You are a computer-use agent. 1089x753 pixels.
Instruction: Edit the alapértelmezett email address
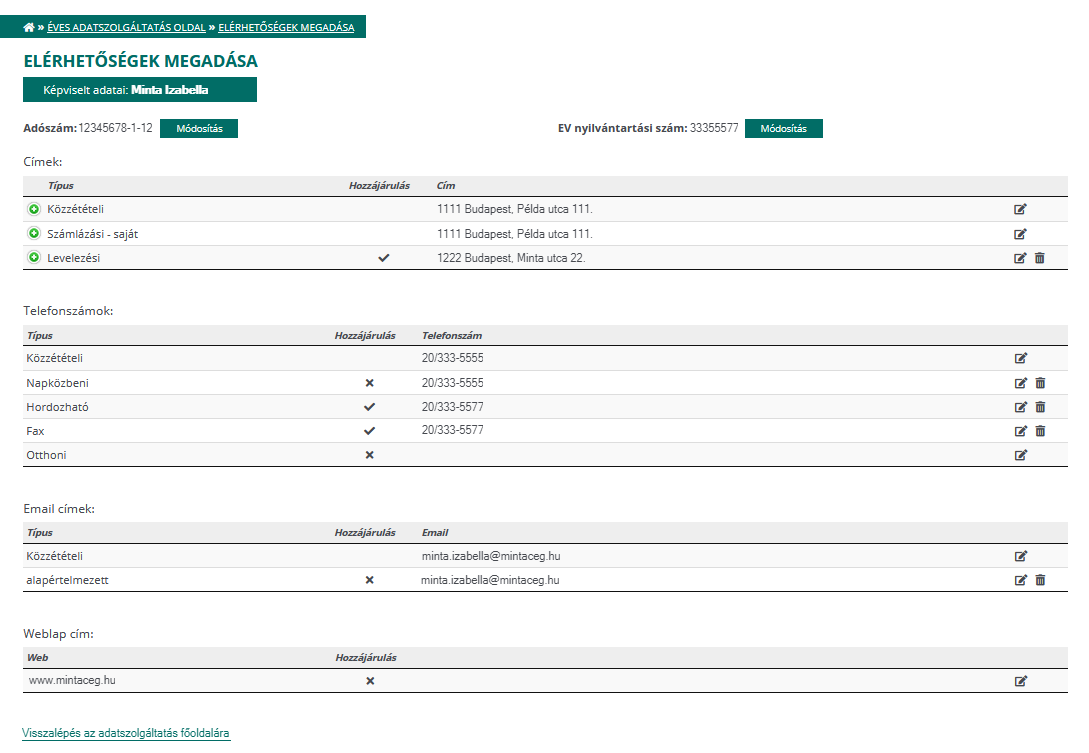[1020, 580]
